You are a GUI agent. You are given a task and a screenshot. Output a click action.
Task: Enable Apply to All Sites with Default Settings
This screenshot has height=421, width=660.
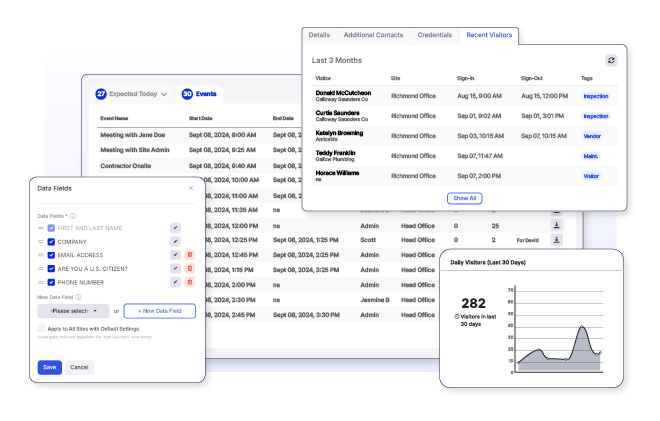(x=41, y=328)
